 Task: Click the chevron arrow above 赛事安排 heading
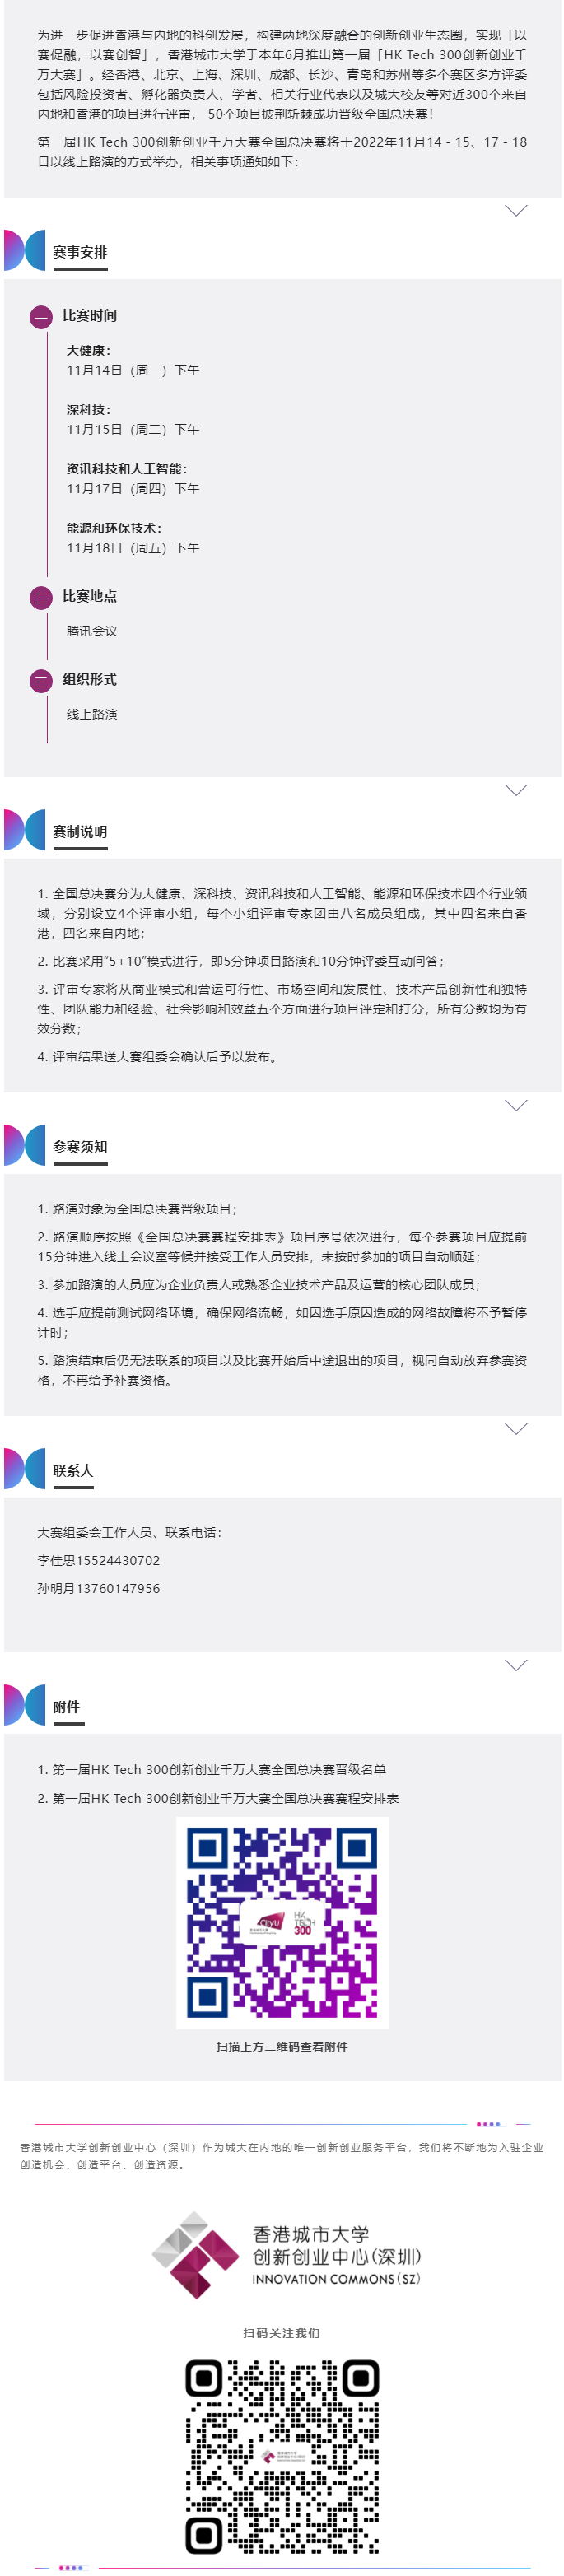pyautogui.click(x=515, y=210)
